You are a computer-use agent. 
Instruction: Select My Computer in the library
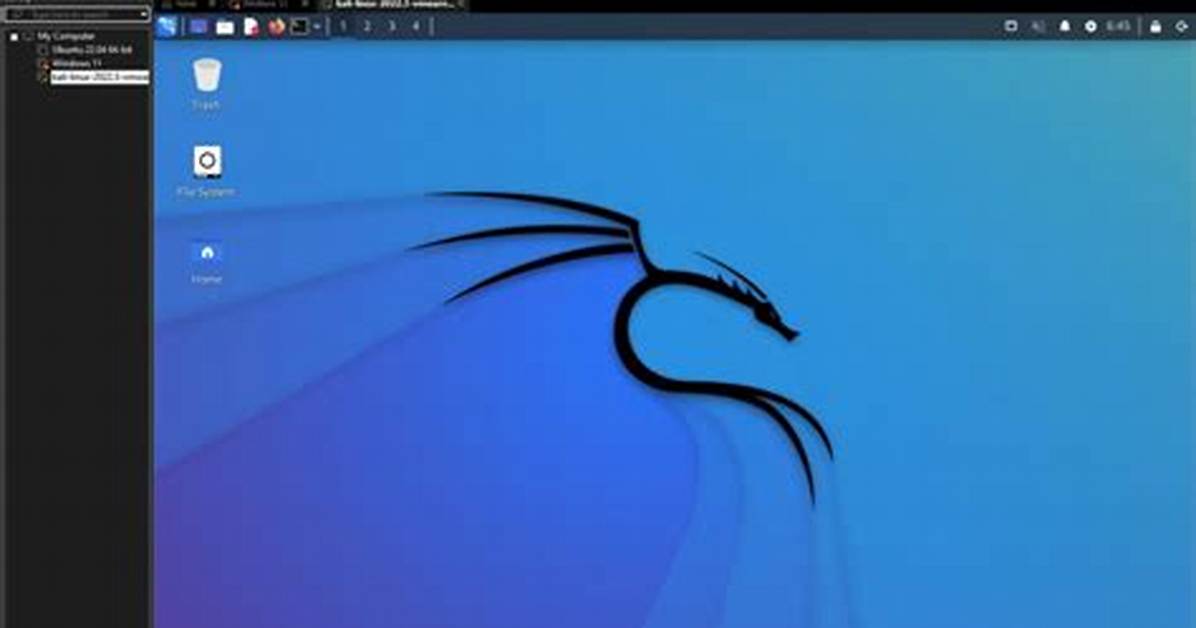point(66,36)
